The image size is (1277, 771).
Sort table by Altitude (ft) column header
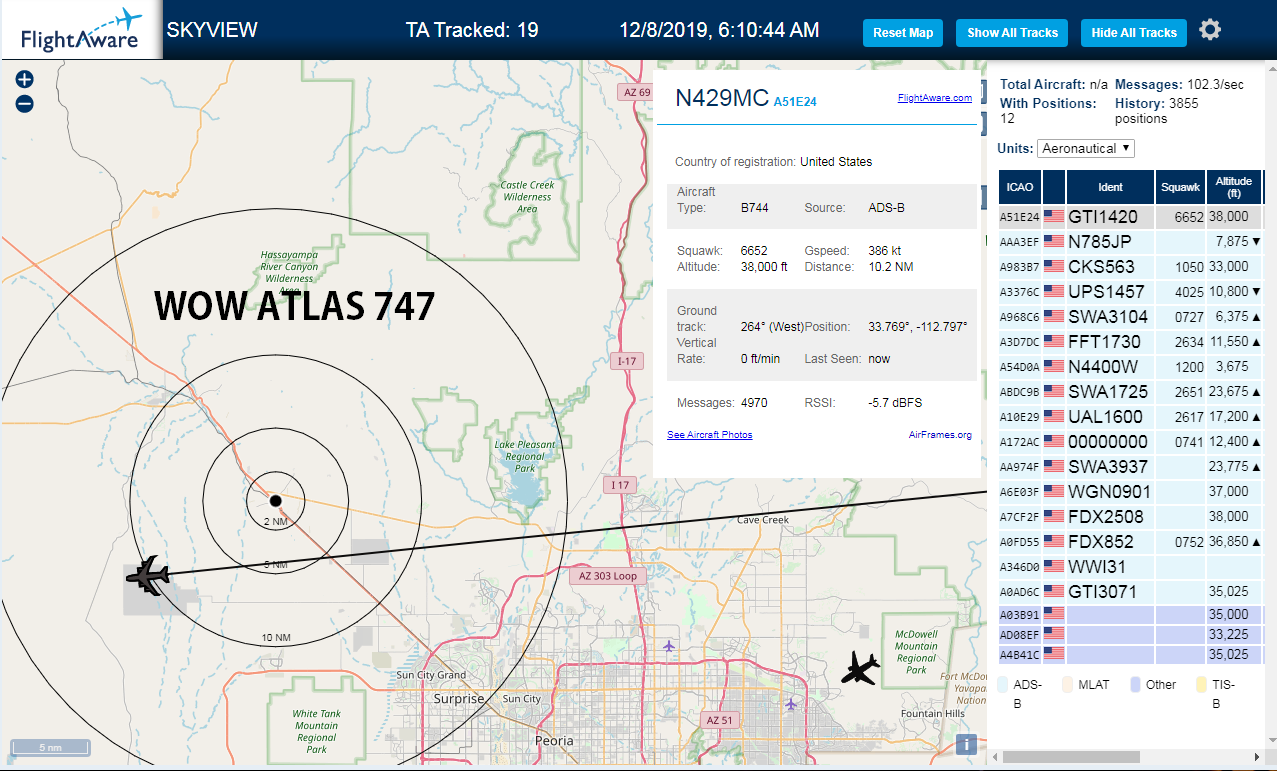(x=1234, y=187)
